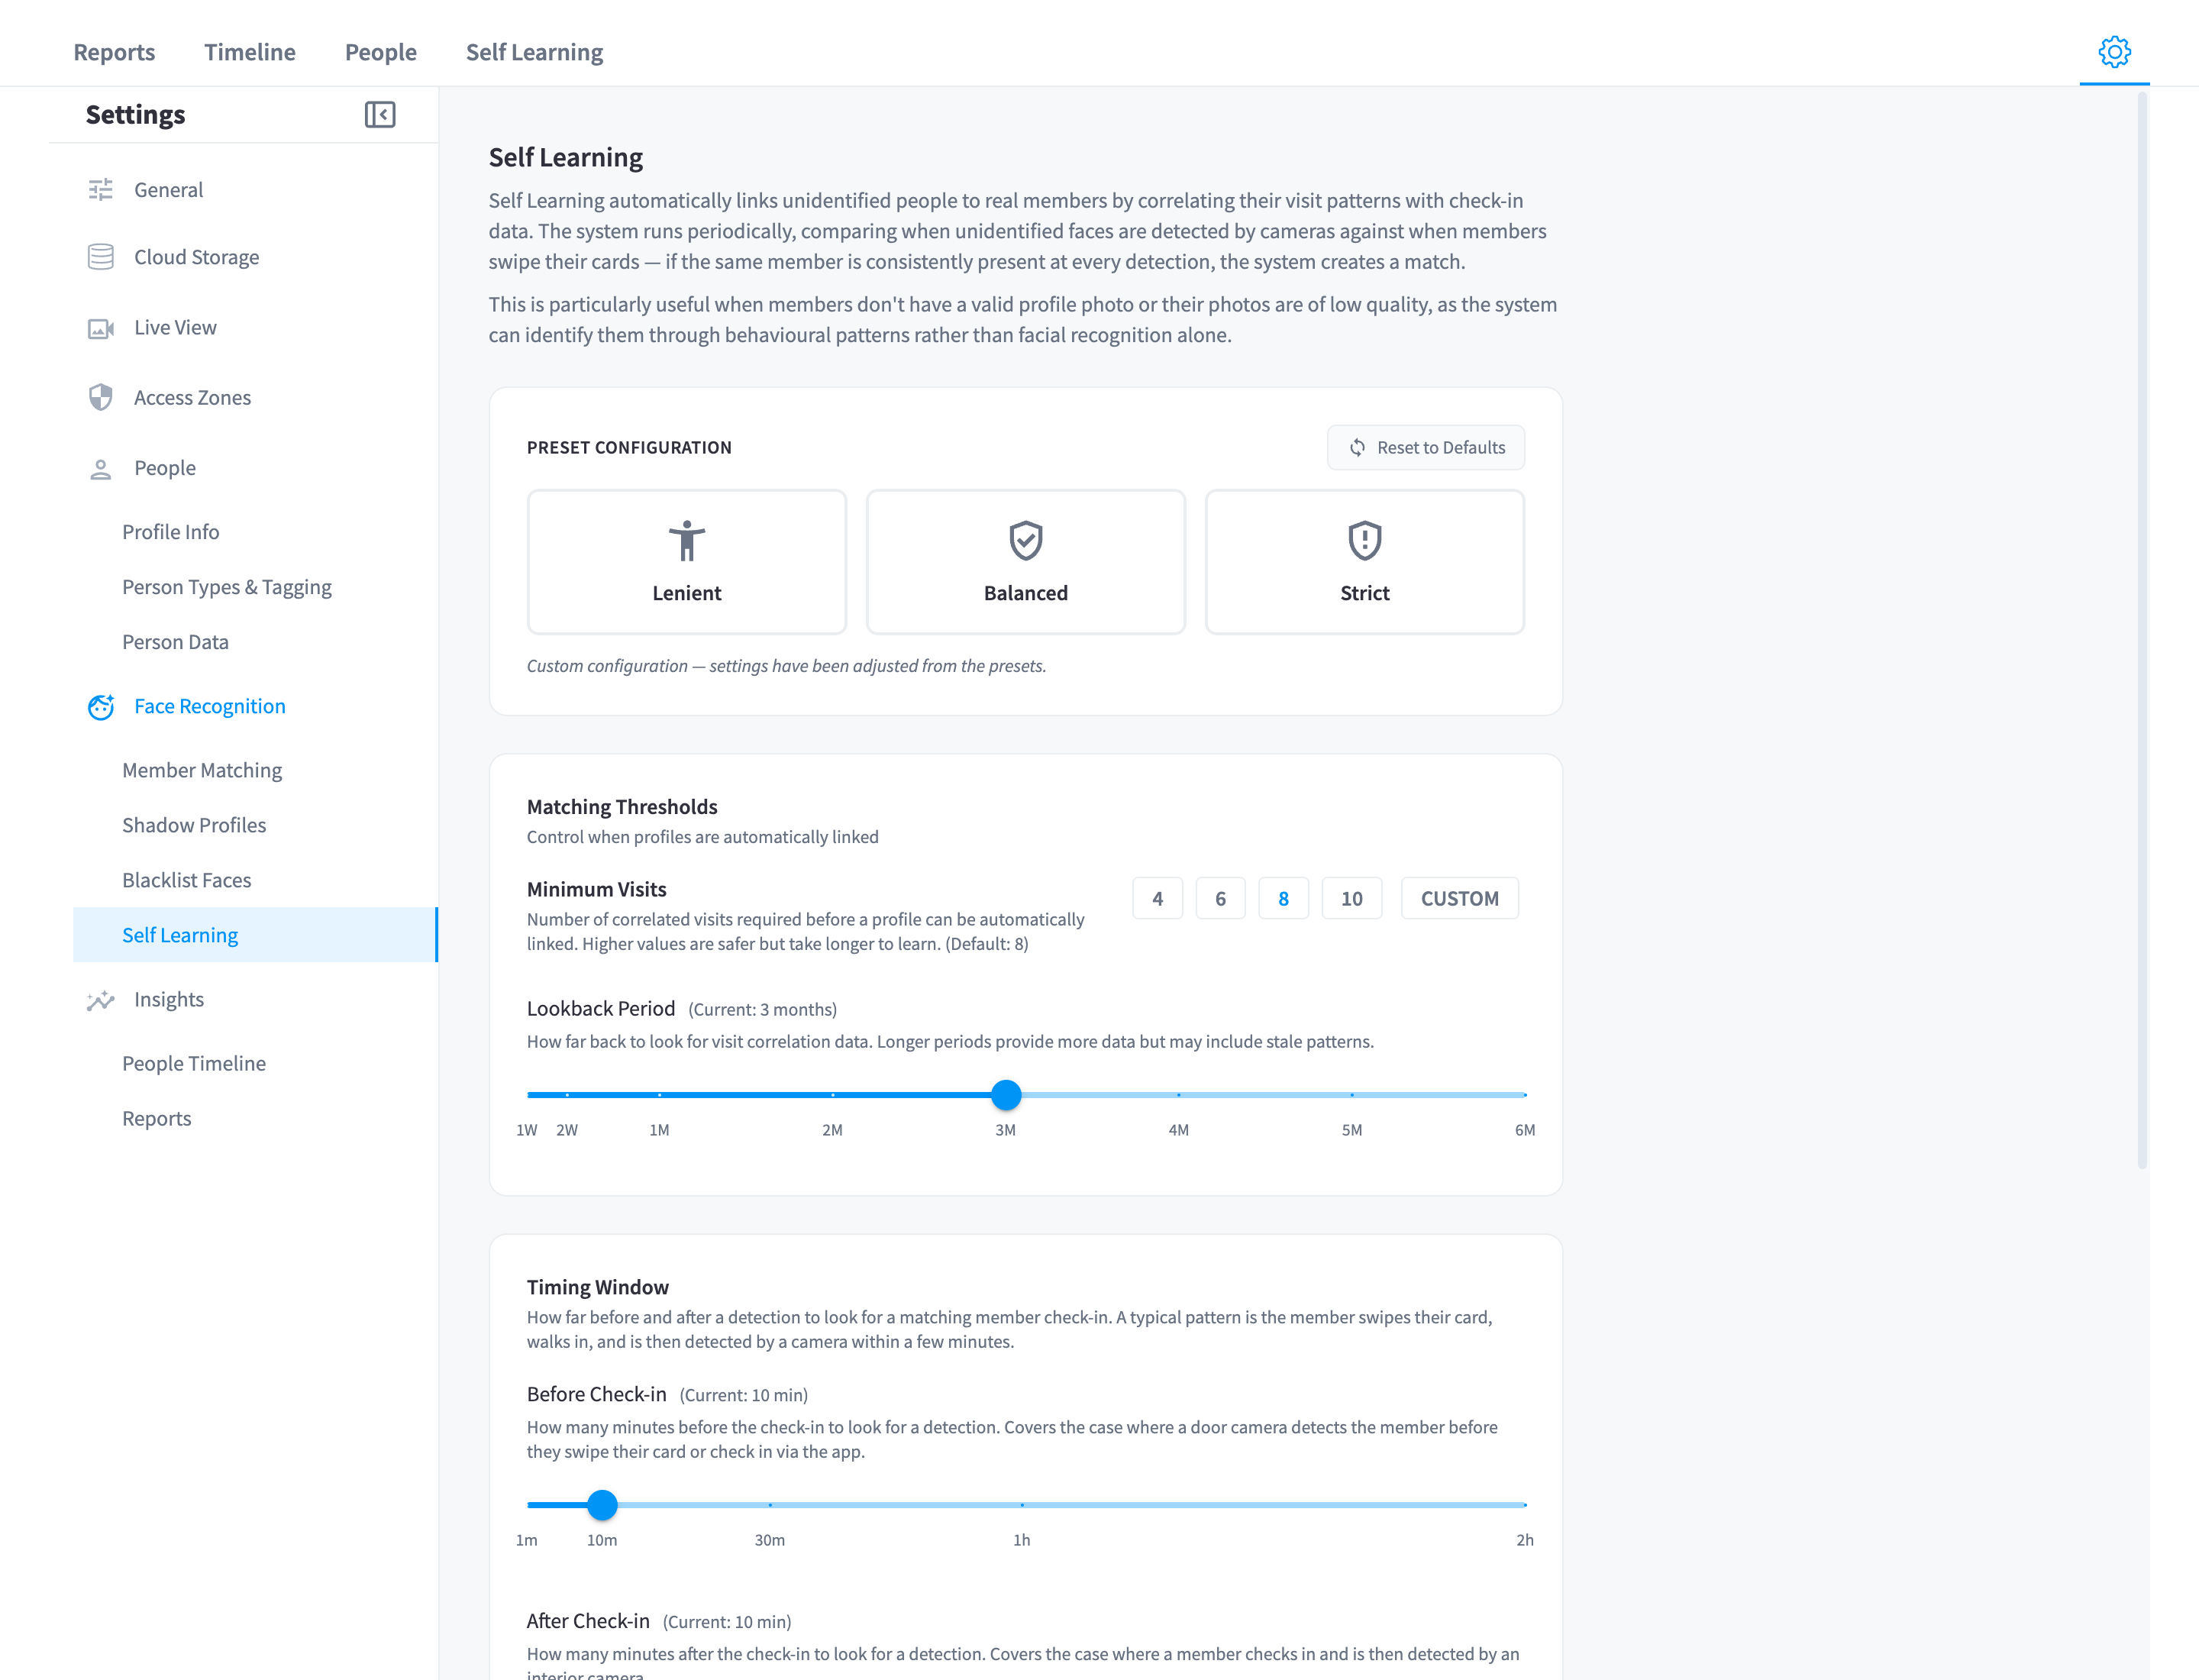2199x1680 pixels.
Task: Click the refresh icon in Reset to Defaults
Action: click(1357, 448)
